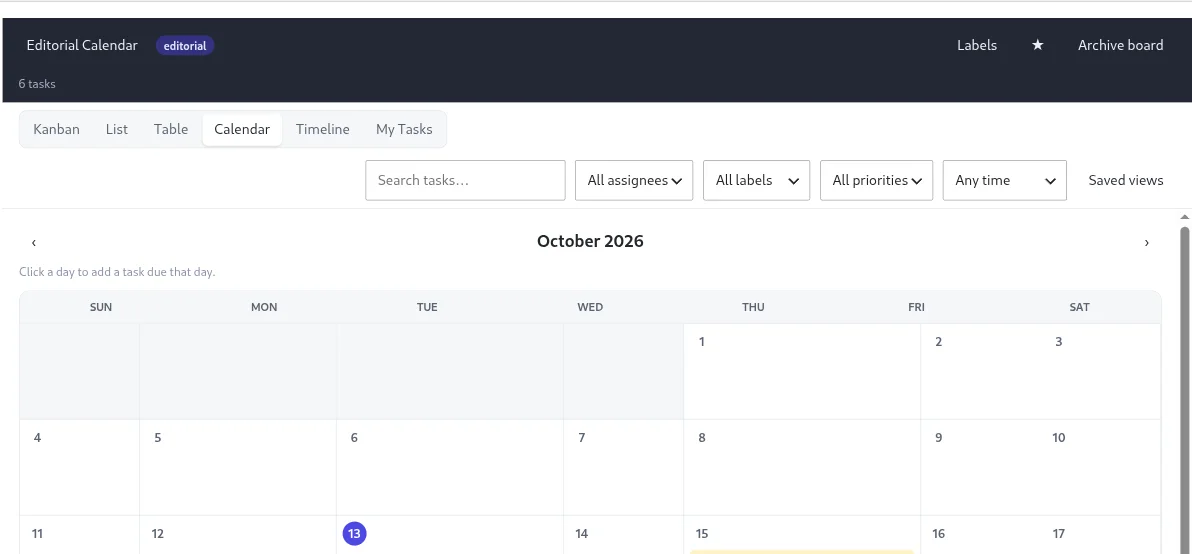This screenshot has width=1192, height=554.
Task: Add a task on October 8
Action: (802, 467)
